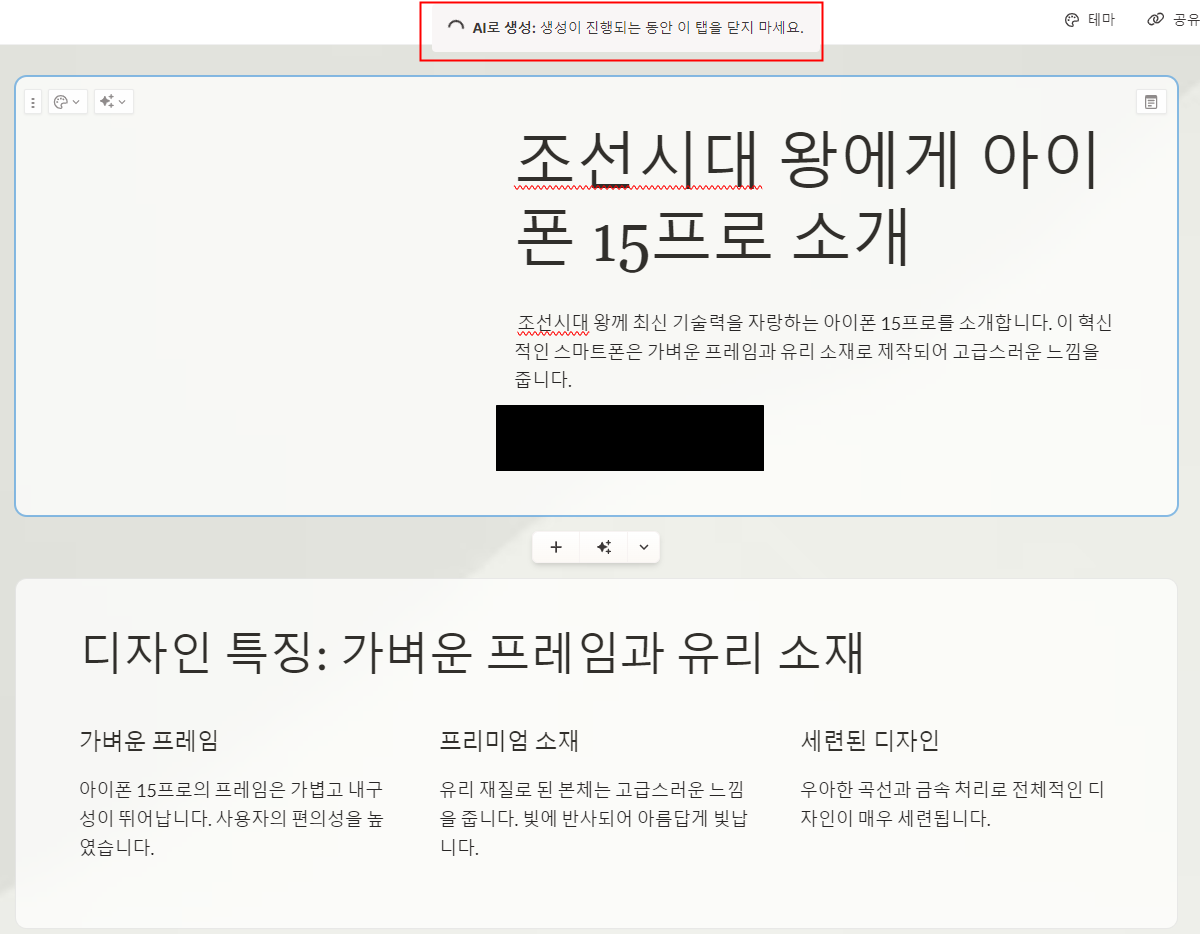Open the 테마 theme menu

click(x=1090, y=19)
